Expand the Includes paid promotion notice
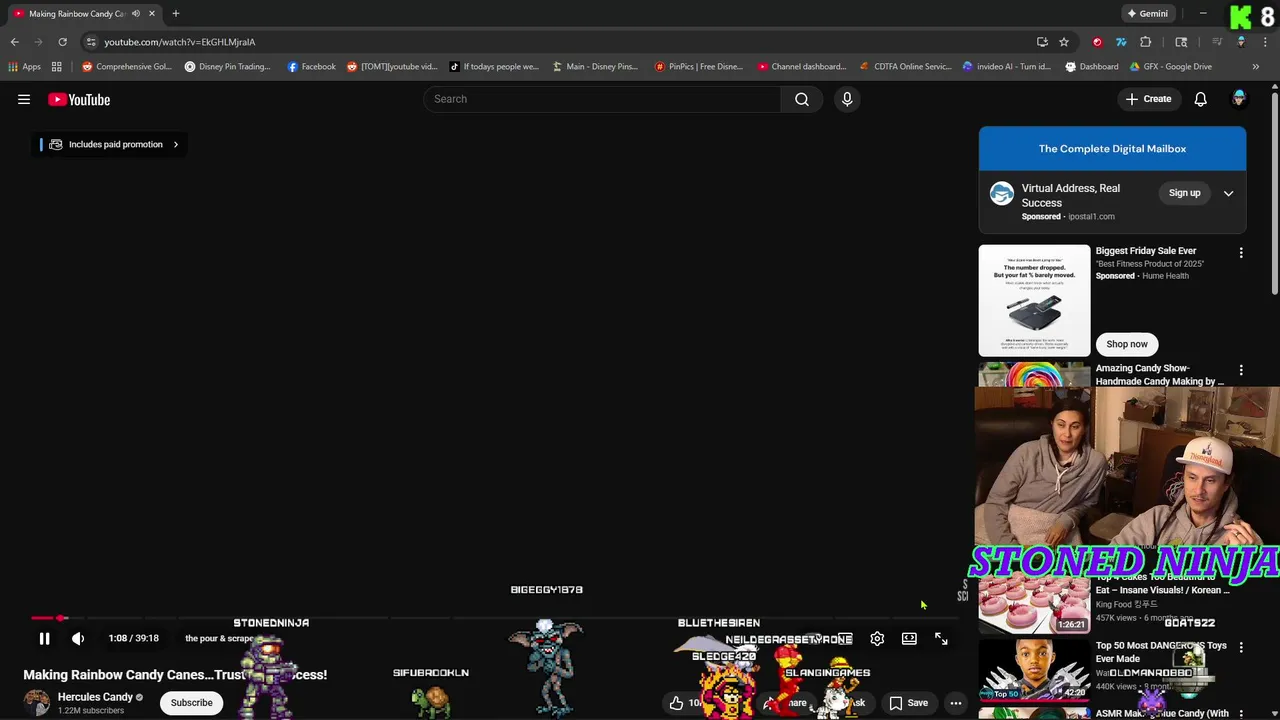 (110, 144)
